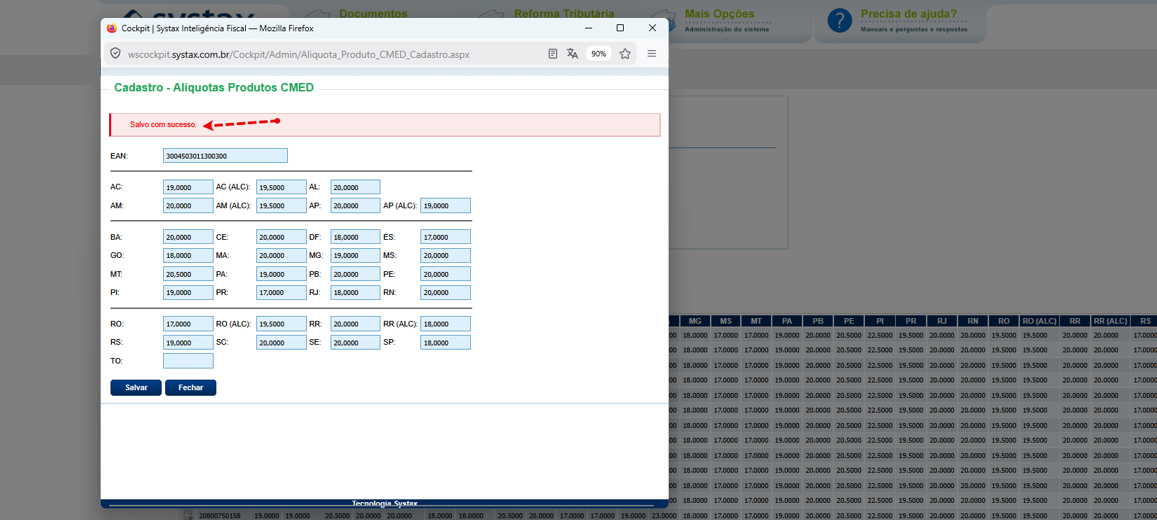Click the DF aliquota field
Image resolution: width=1157 pixels, height=520 pixels.
356,238
